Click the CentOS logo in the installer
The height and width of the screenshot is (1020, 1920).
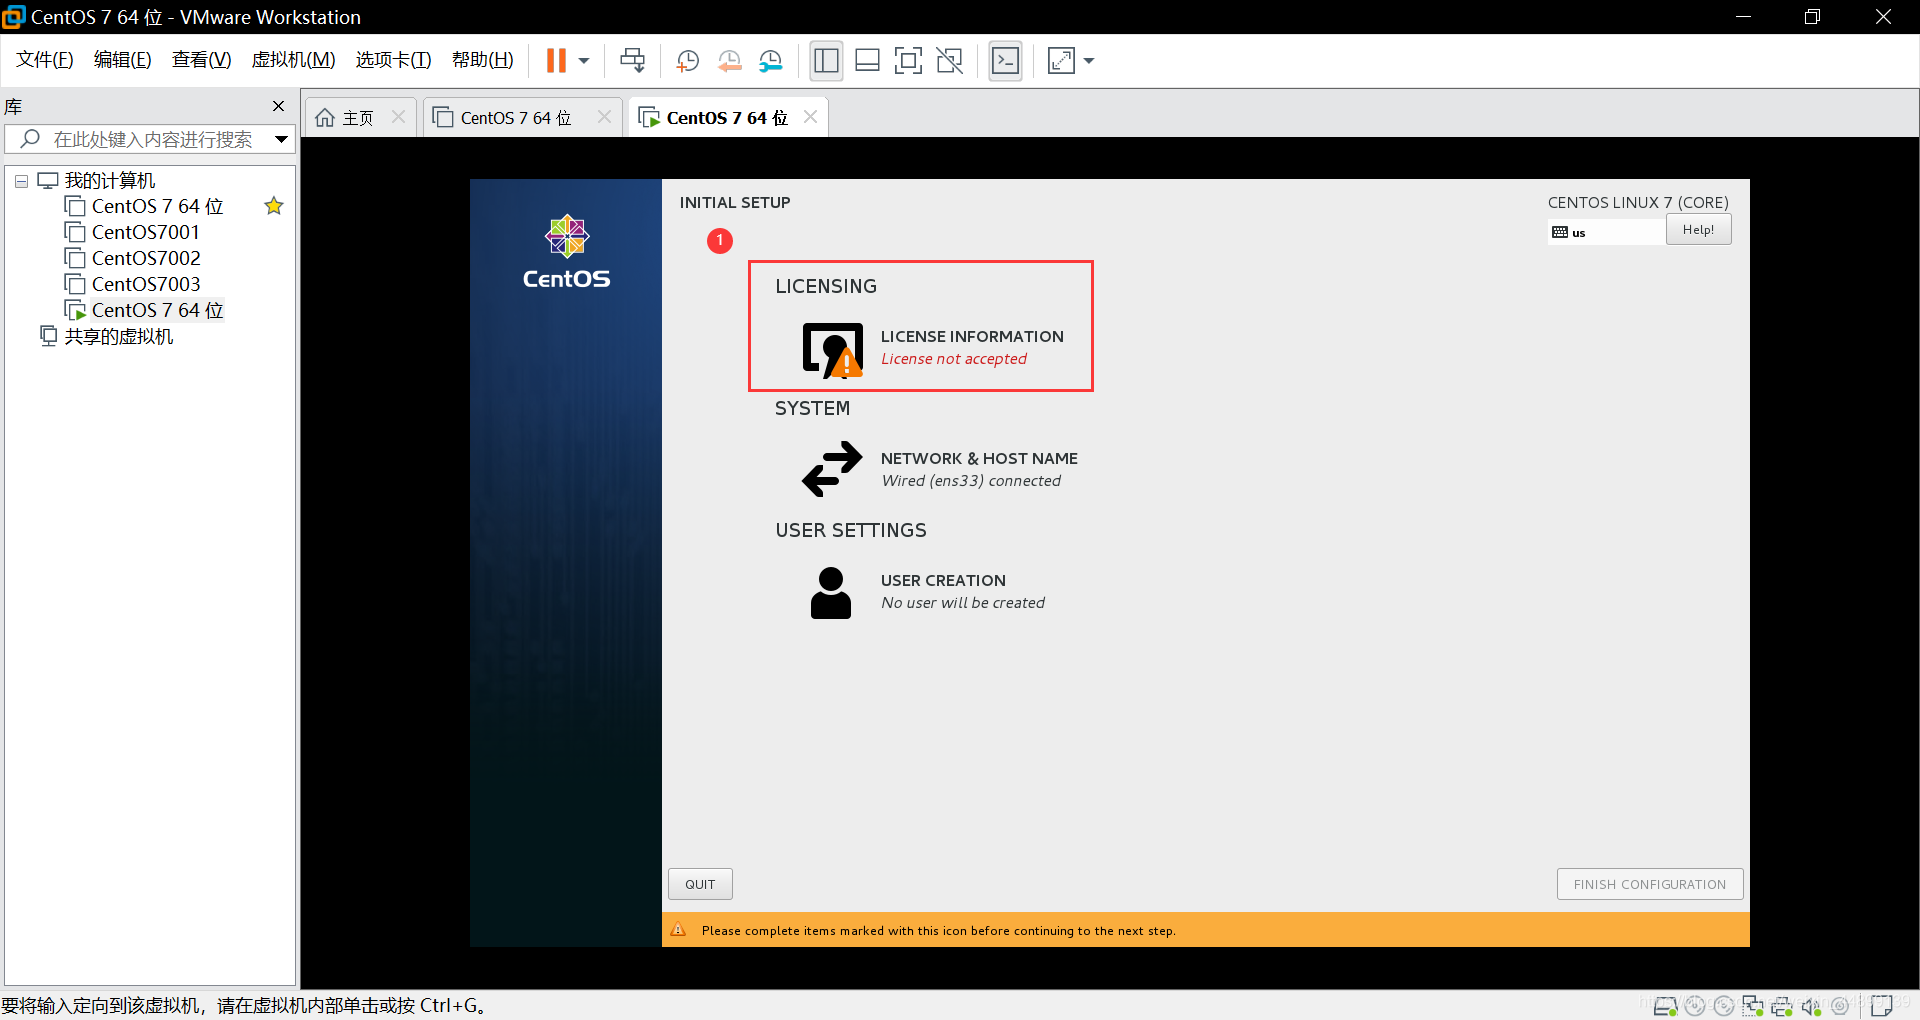567,253
